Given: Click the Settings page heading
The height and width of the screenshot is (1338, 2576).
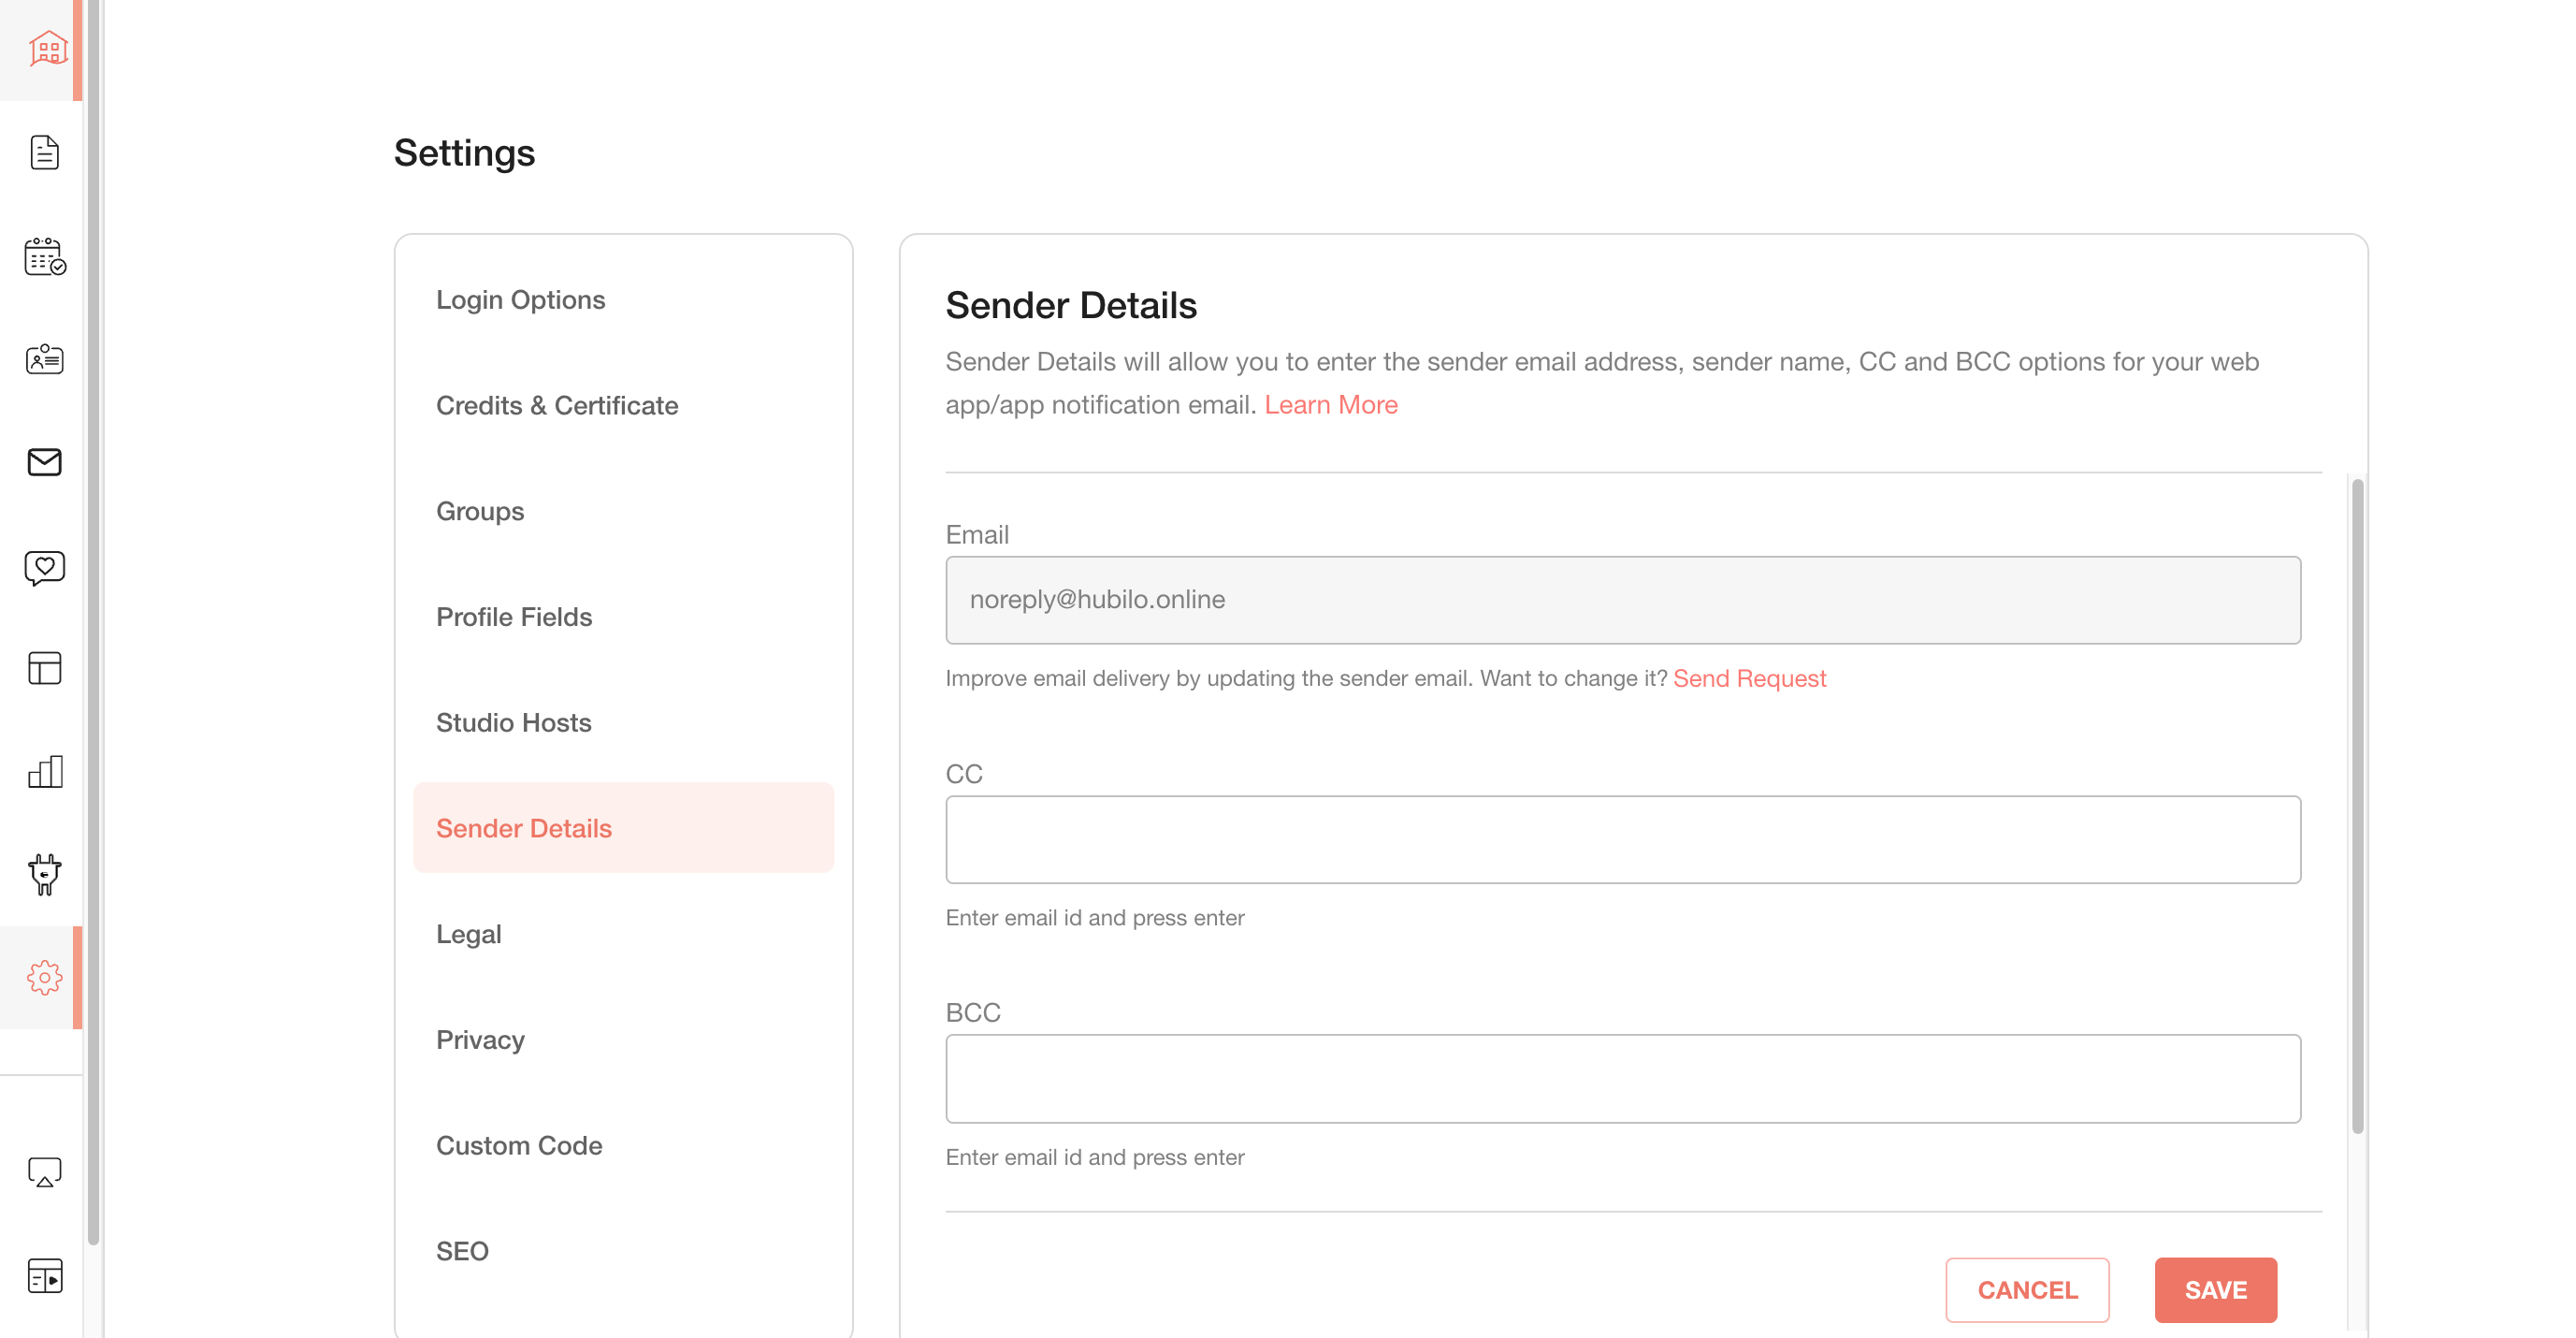Looking at the screenshot, I should [464, 153].
